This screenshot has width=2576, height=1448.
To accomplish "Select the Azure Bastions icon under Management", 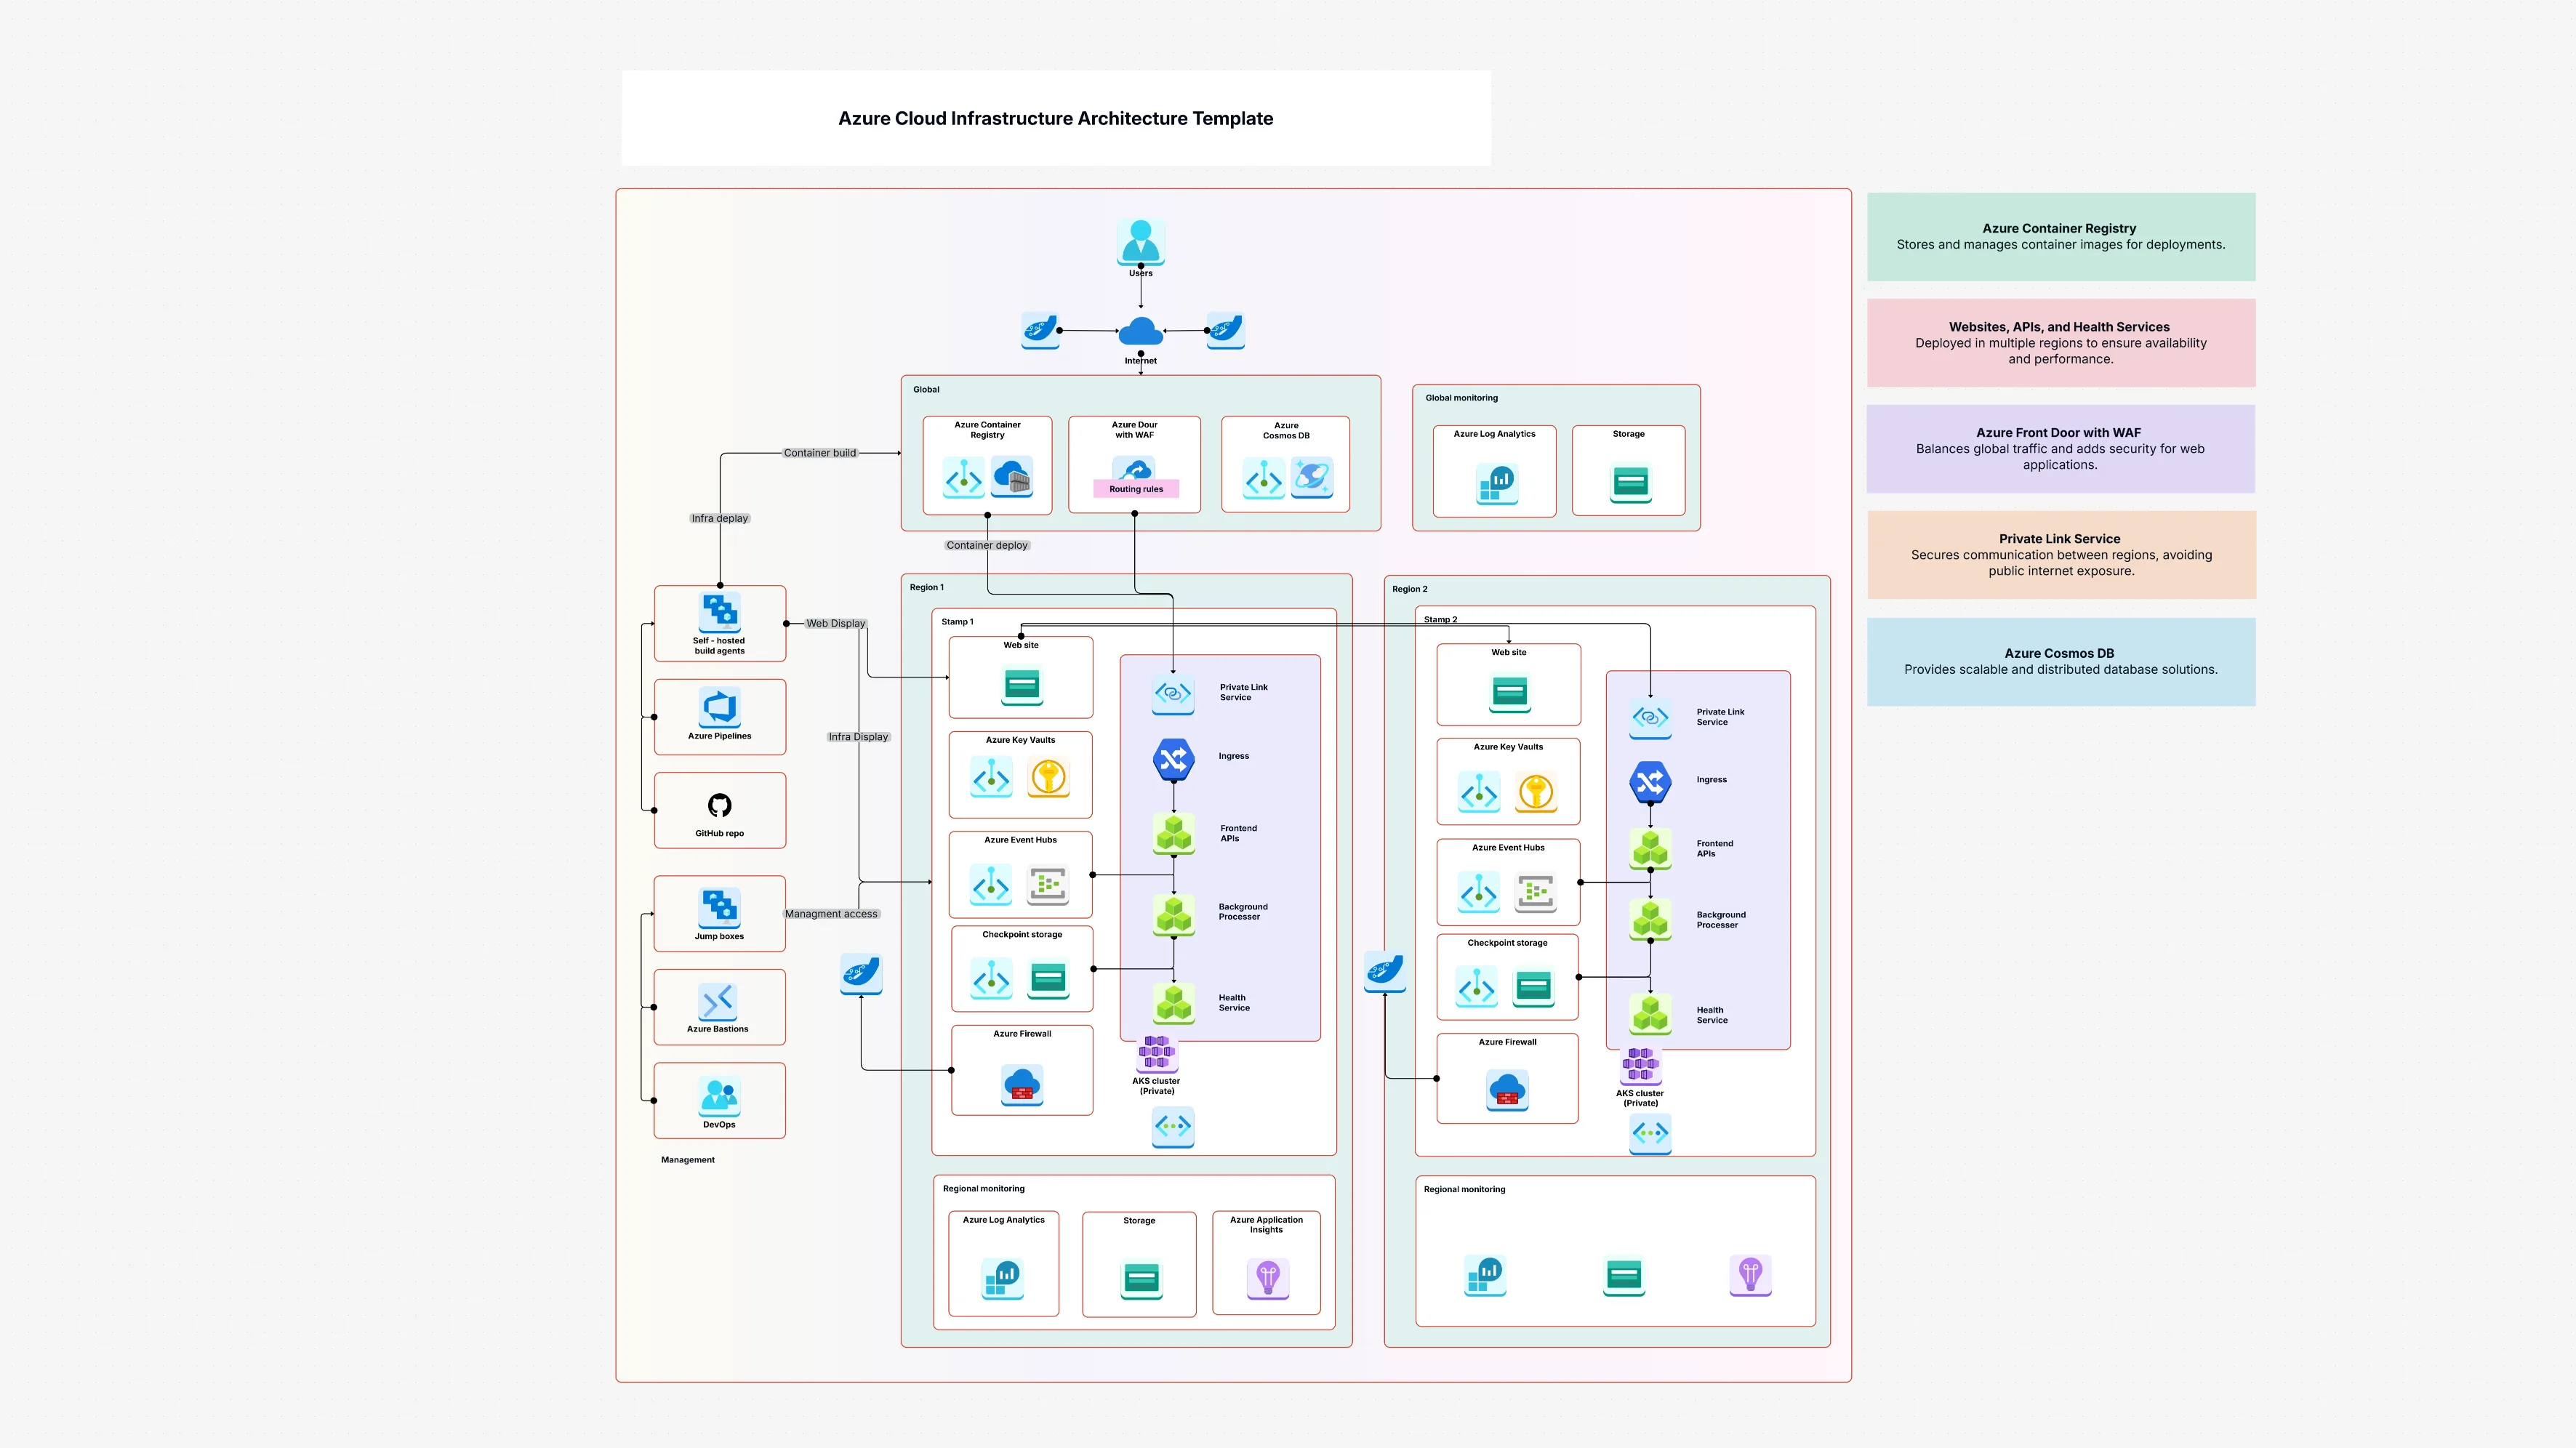I will coord(719,1000).
